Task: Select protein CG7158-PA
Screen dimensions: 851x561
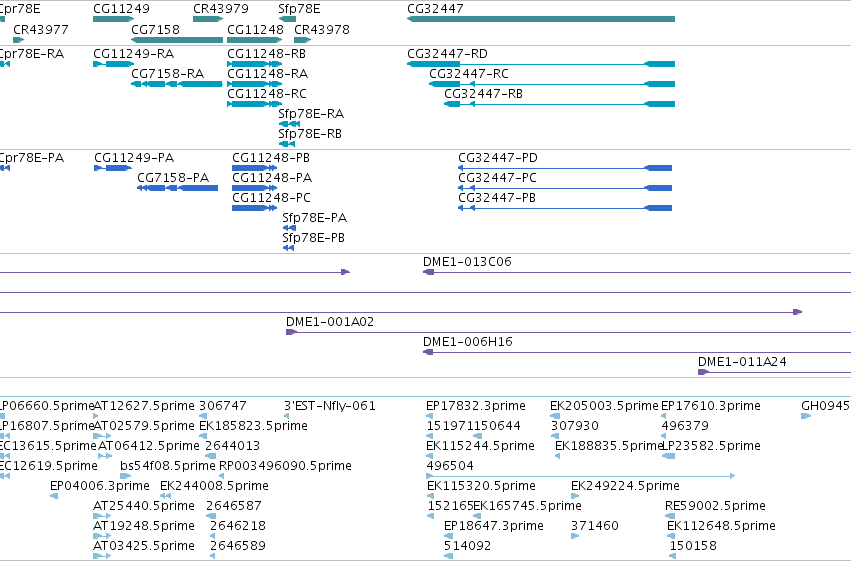Action: tap(177, 188)
